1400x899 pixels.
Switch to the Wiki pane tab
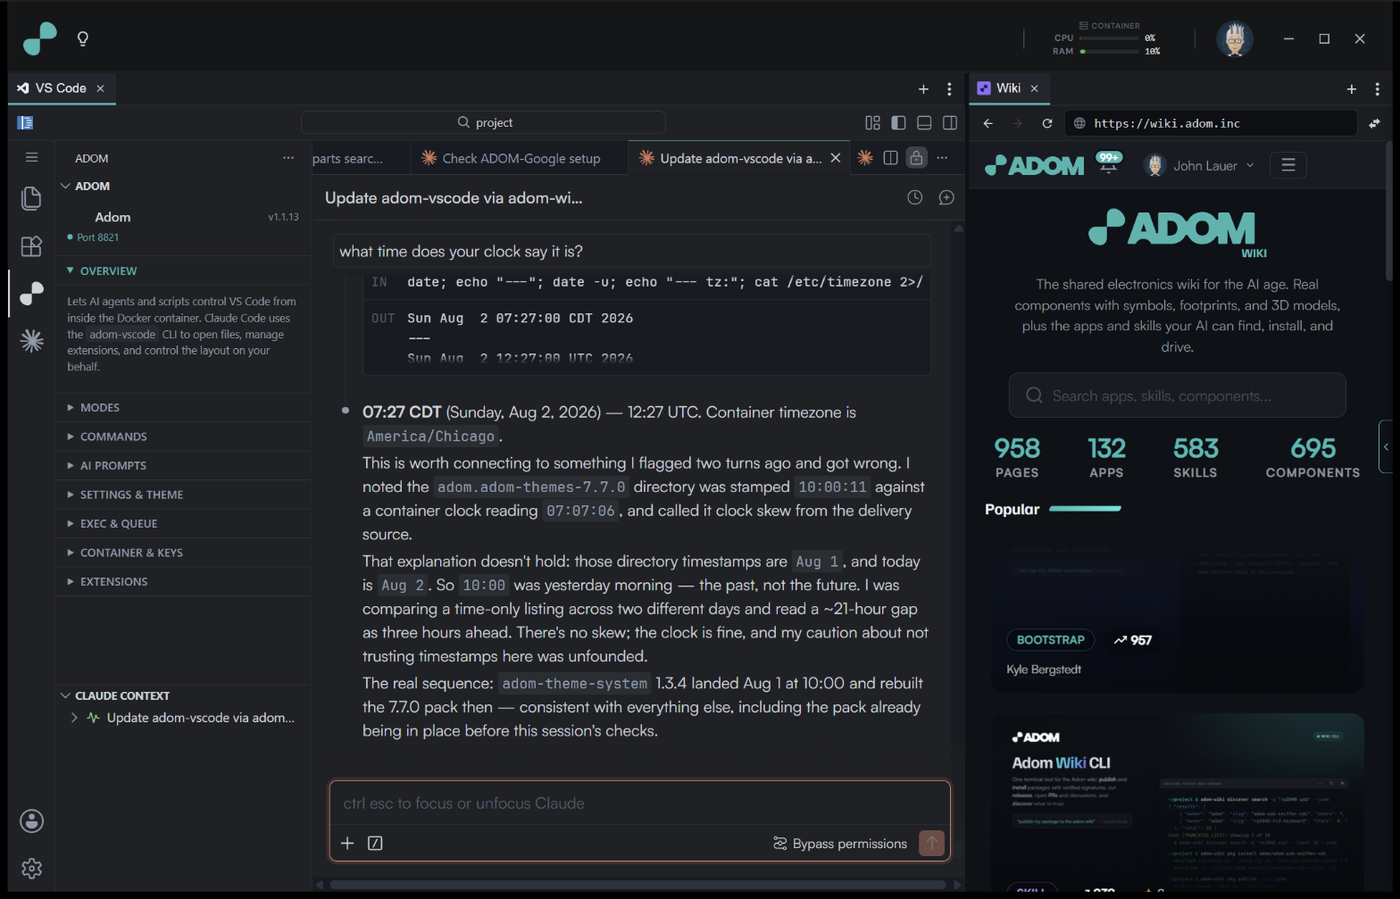click(1008, 88)
